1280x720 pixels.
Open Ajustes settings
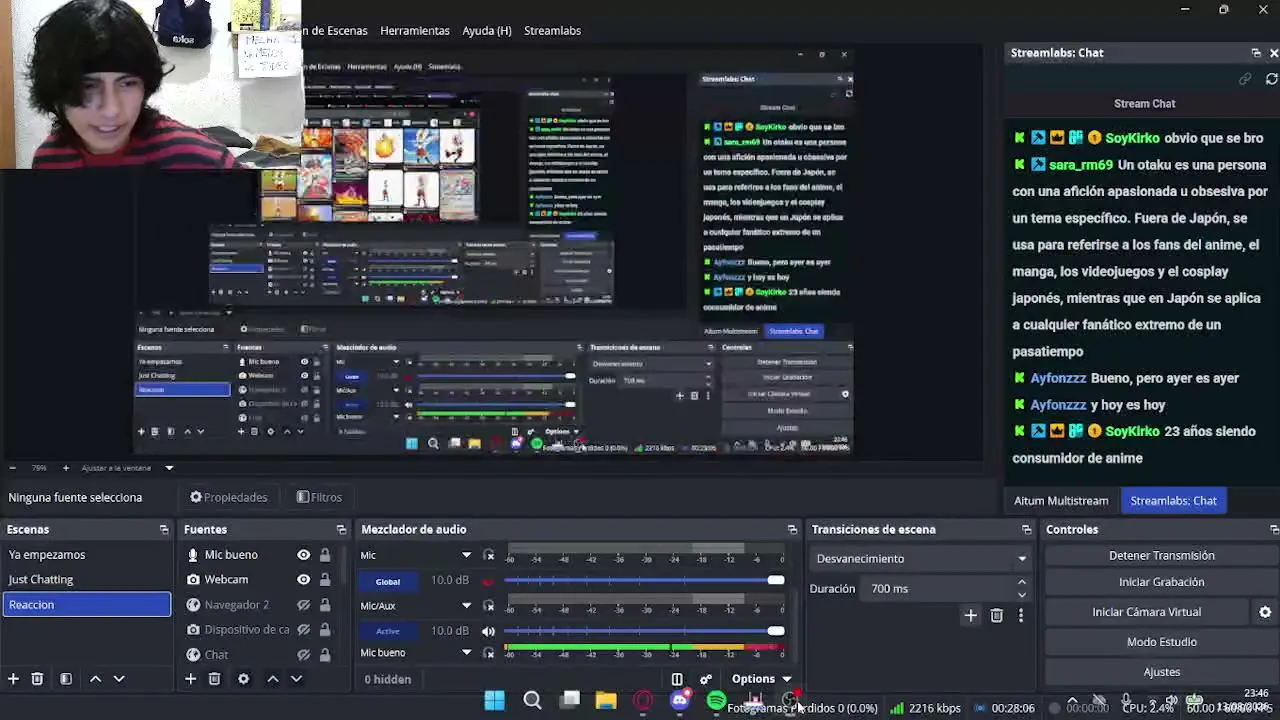click(x=1162, y=672)
